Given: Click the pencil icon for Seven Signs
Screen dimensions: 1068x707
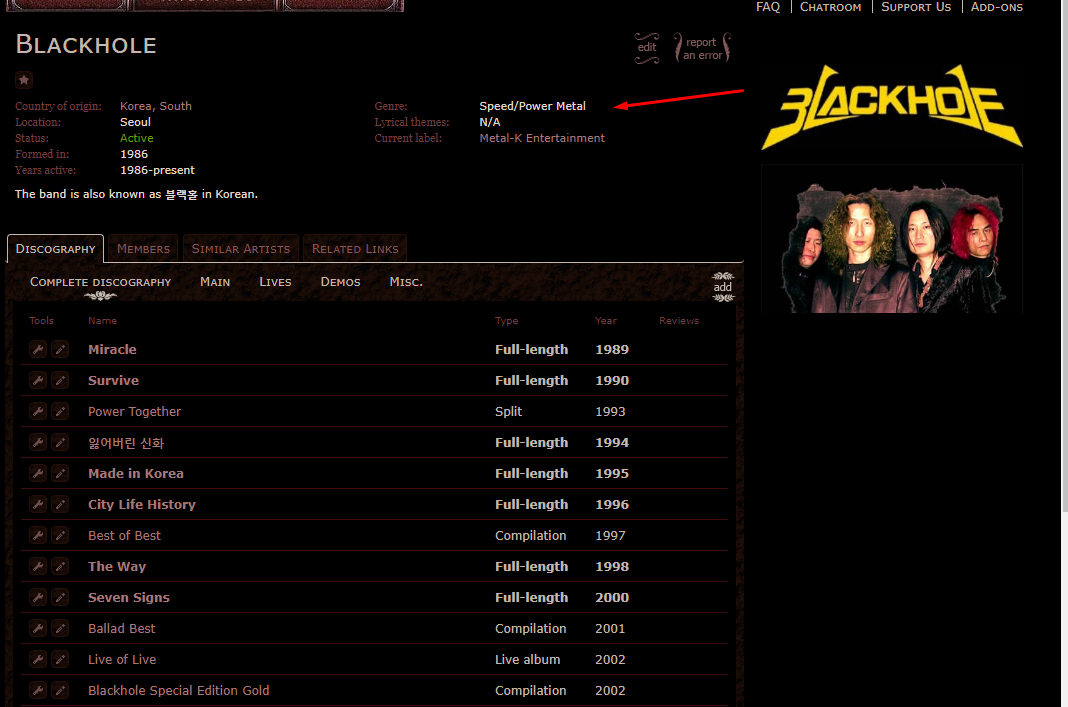Looking at the screenshot, I should pos(61,597).
